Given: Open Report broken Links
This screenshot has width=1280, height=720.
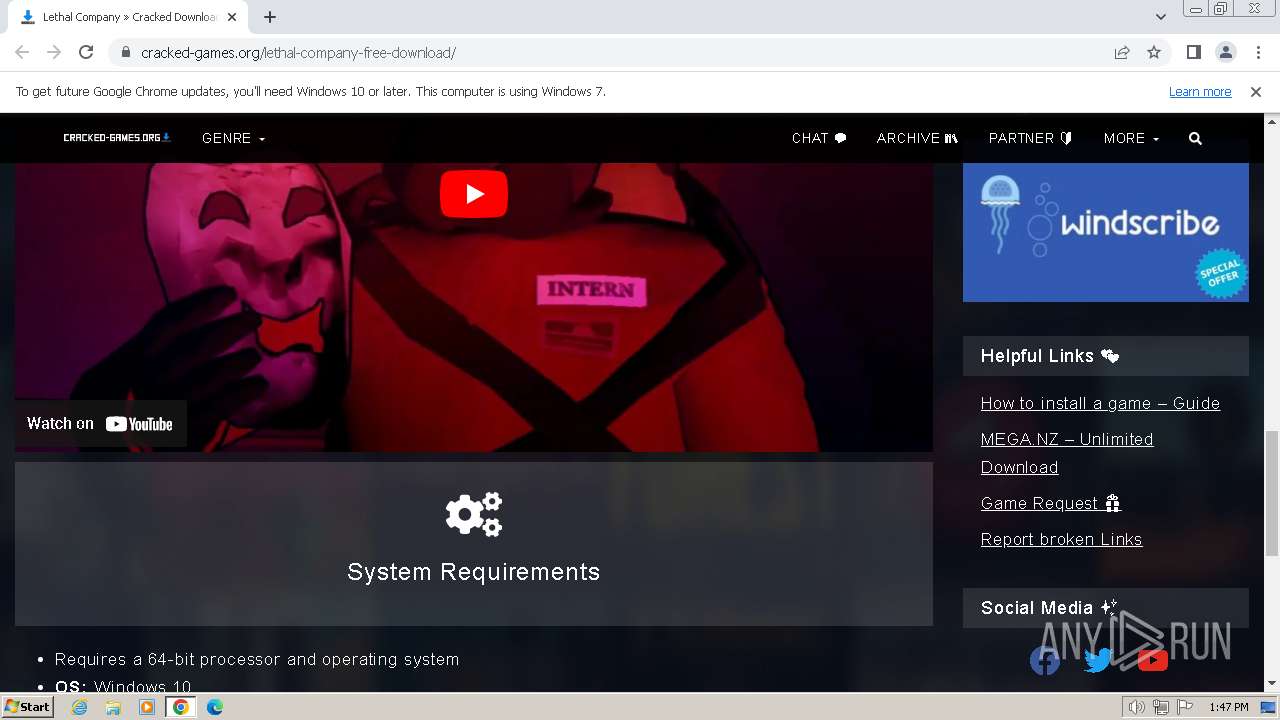Looking at the screenshot, I should [1061, 540].
